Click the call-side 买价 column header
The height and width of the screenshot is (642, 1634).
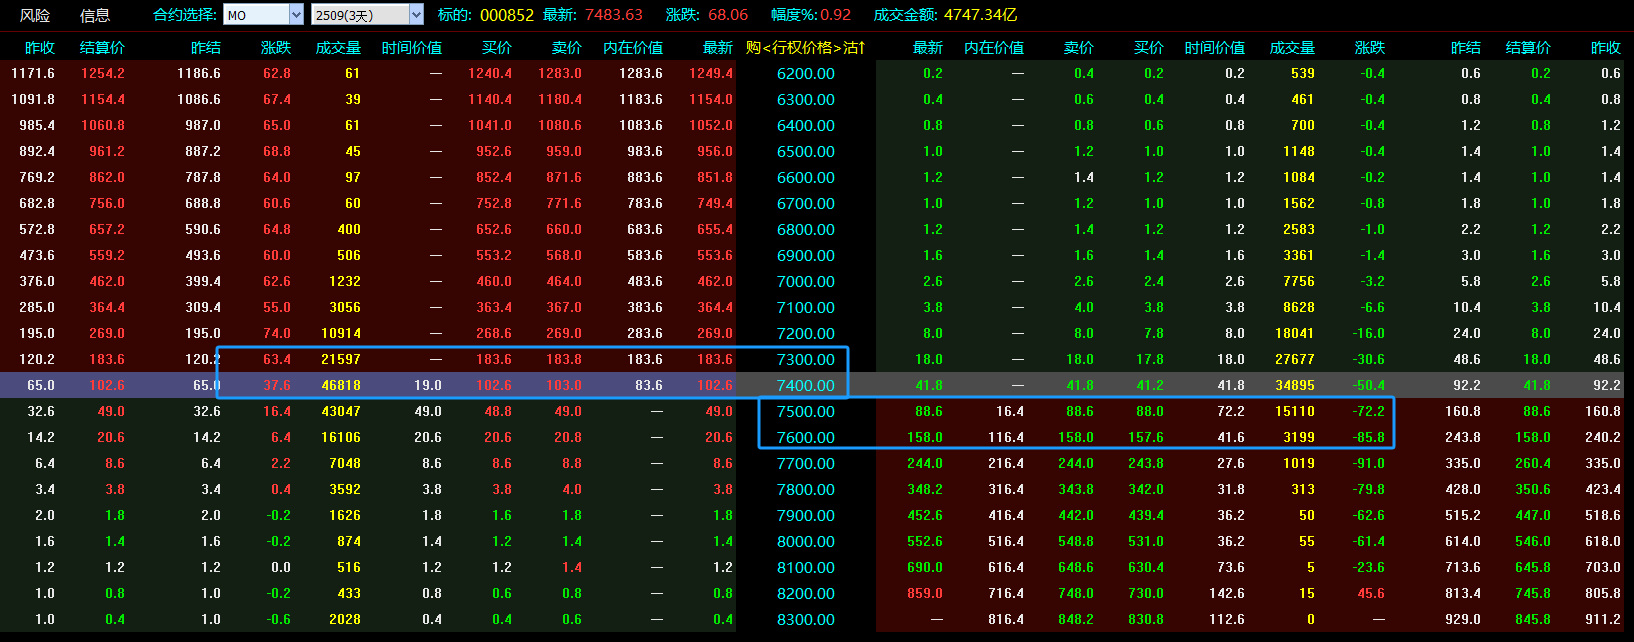(496, 47)
